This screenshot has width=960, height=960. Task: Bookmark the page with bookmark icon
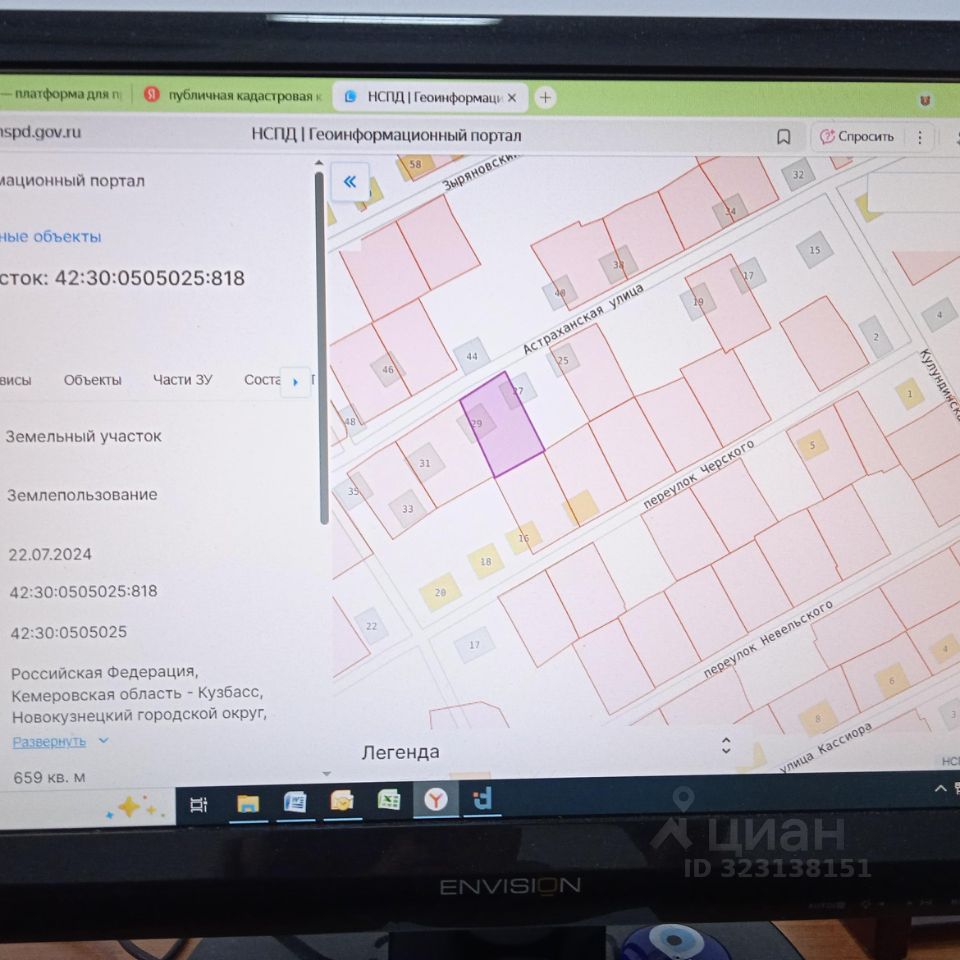click(783, 137)
